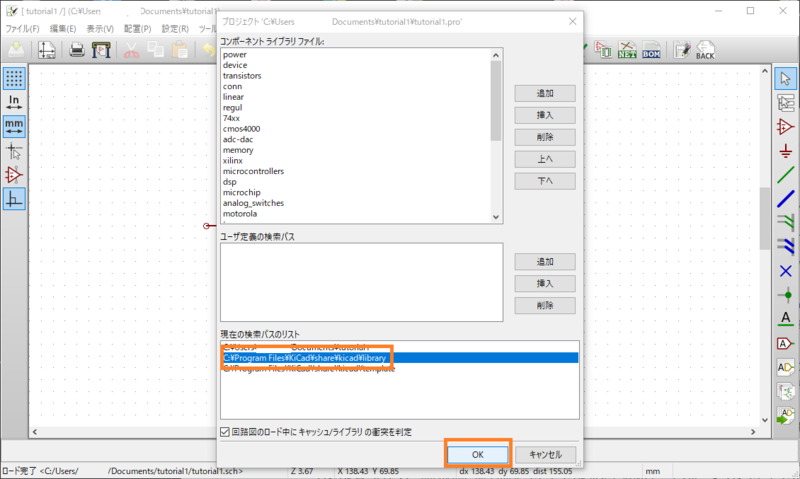Select the hierarchical sheet tool
The image size is (800, 479).
pyautogui.click(x=785, y=391)
